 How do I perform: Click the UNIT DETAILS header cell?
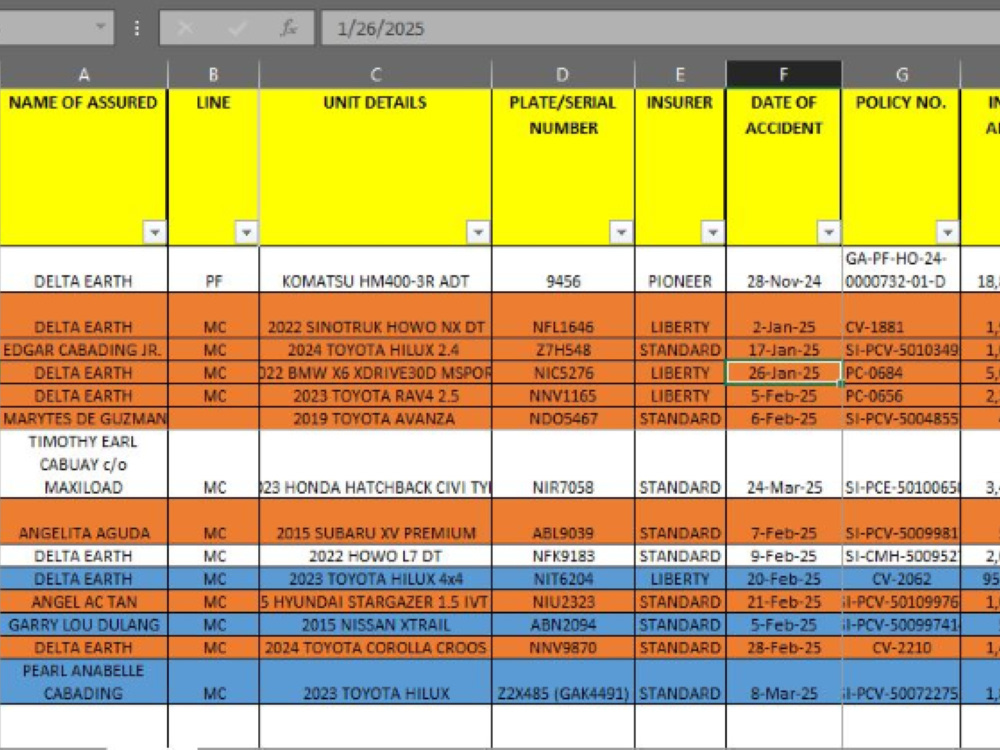pos(376,167)
